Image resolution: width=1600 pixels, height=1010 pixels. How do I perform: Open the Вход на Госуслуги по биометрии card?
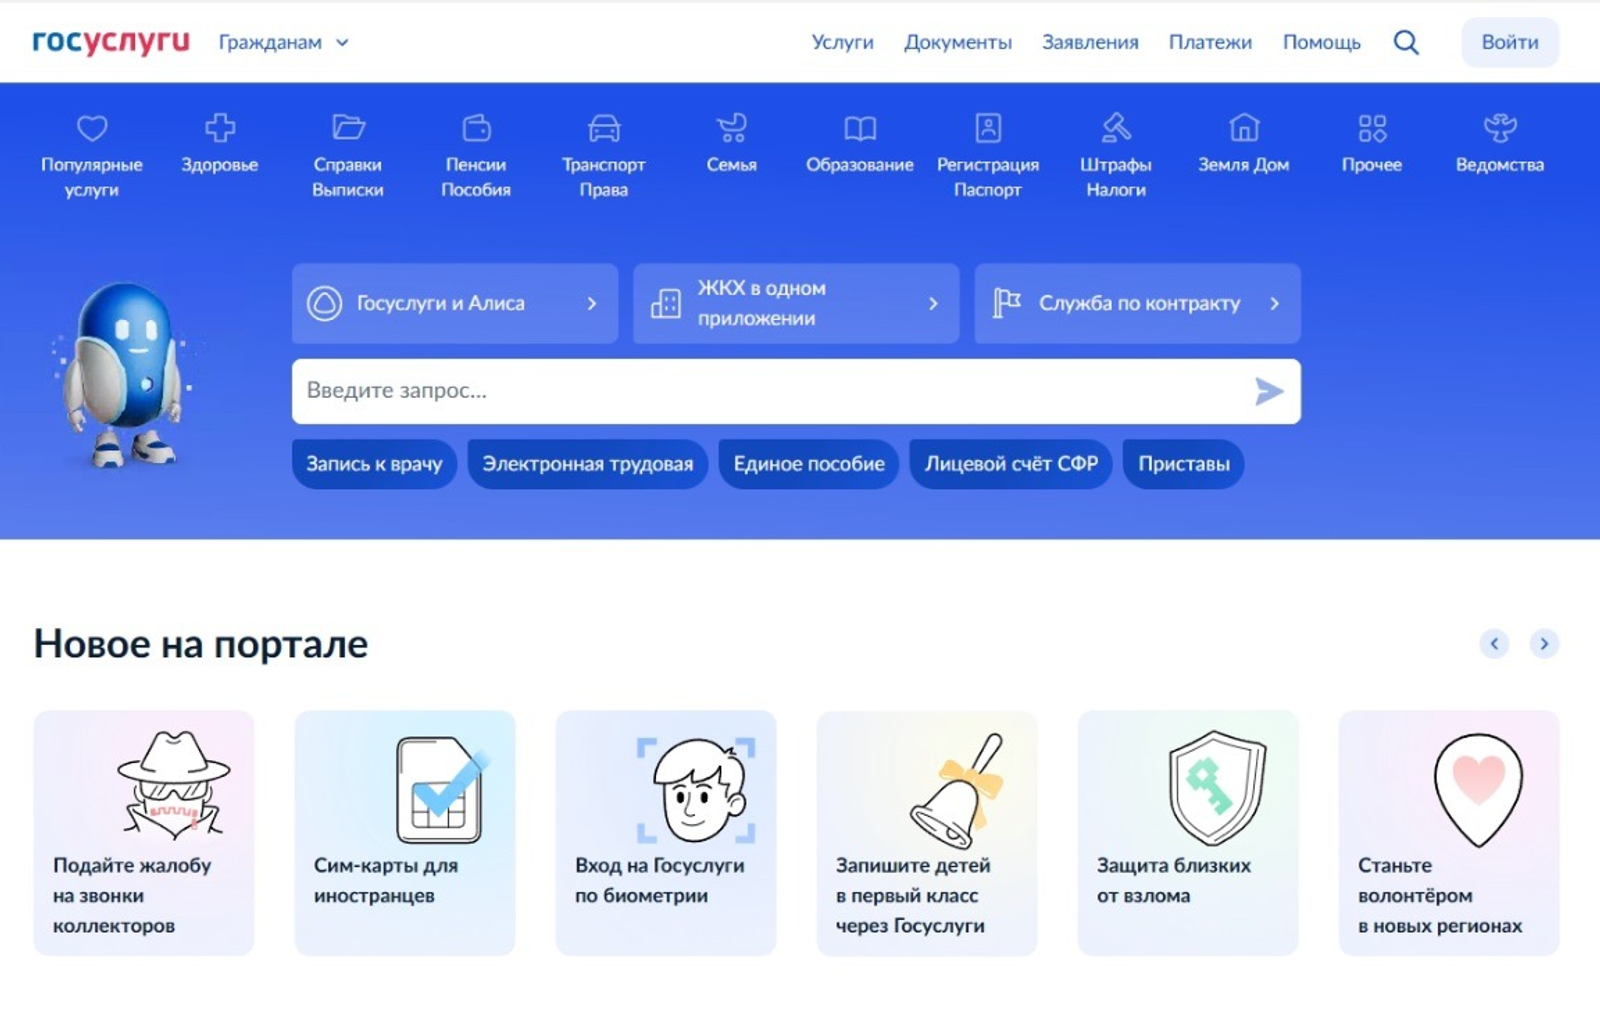(x=665, y=832)
